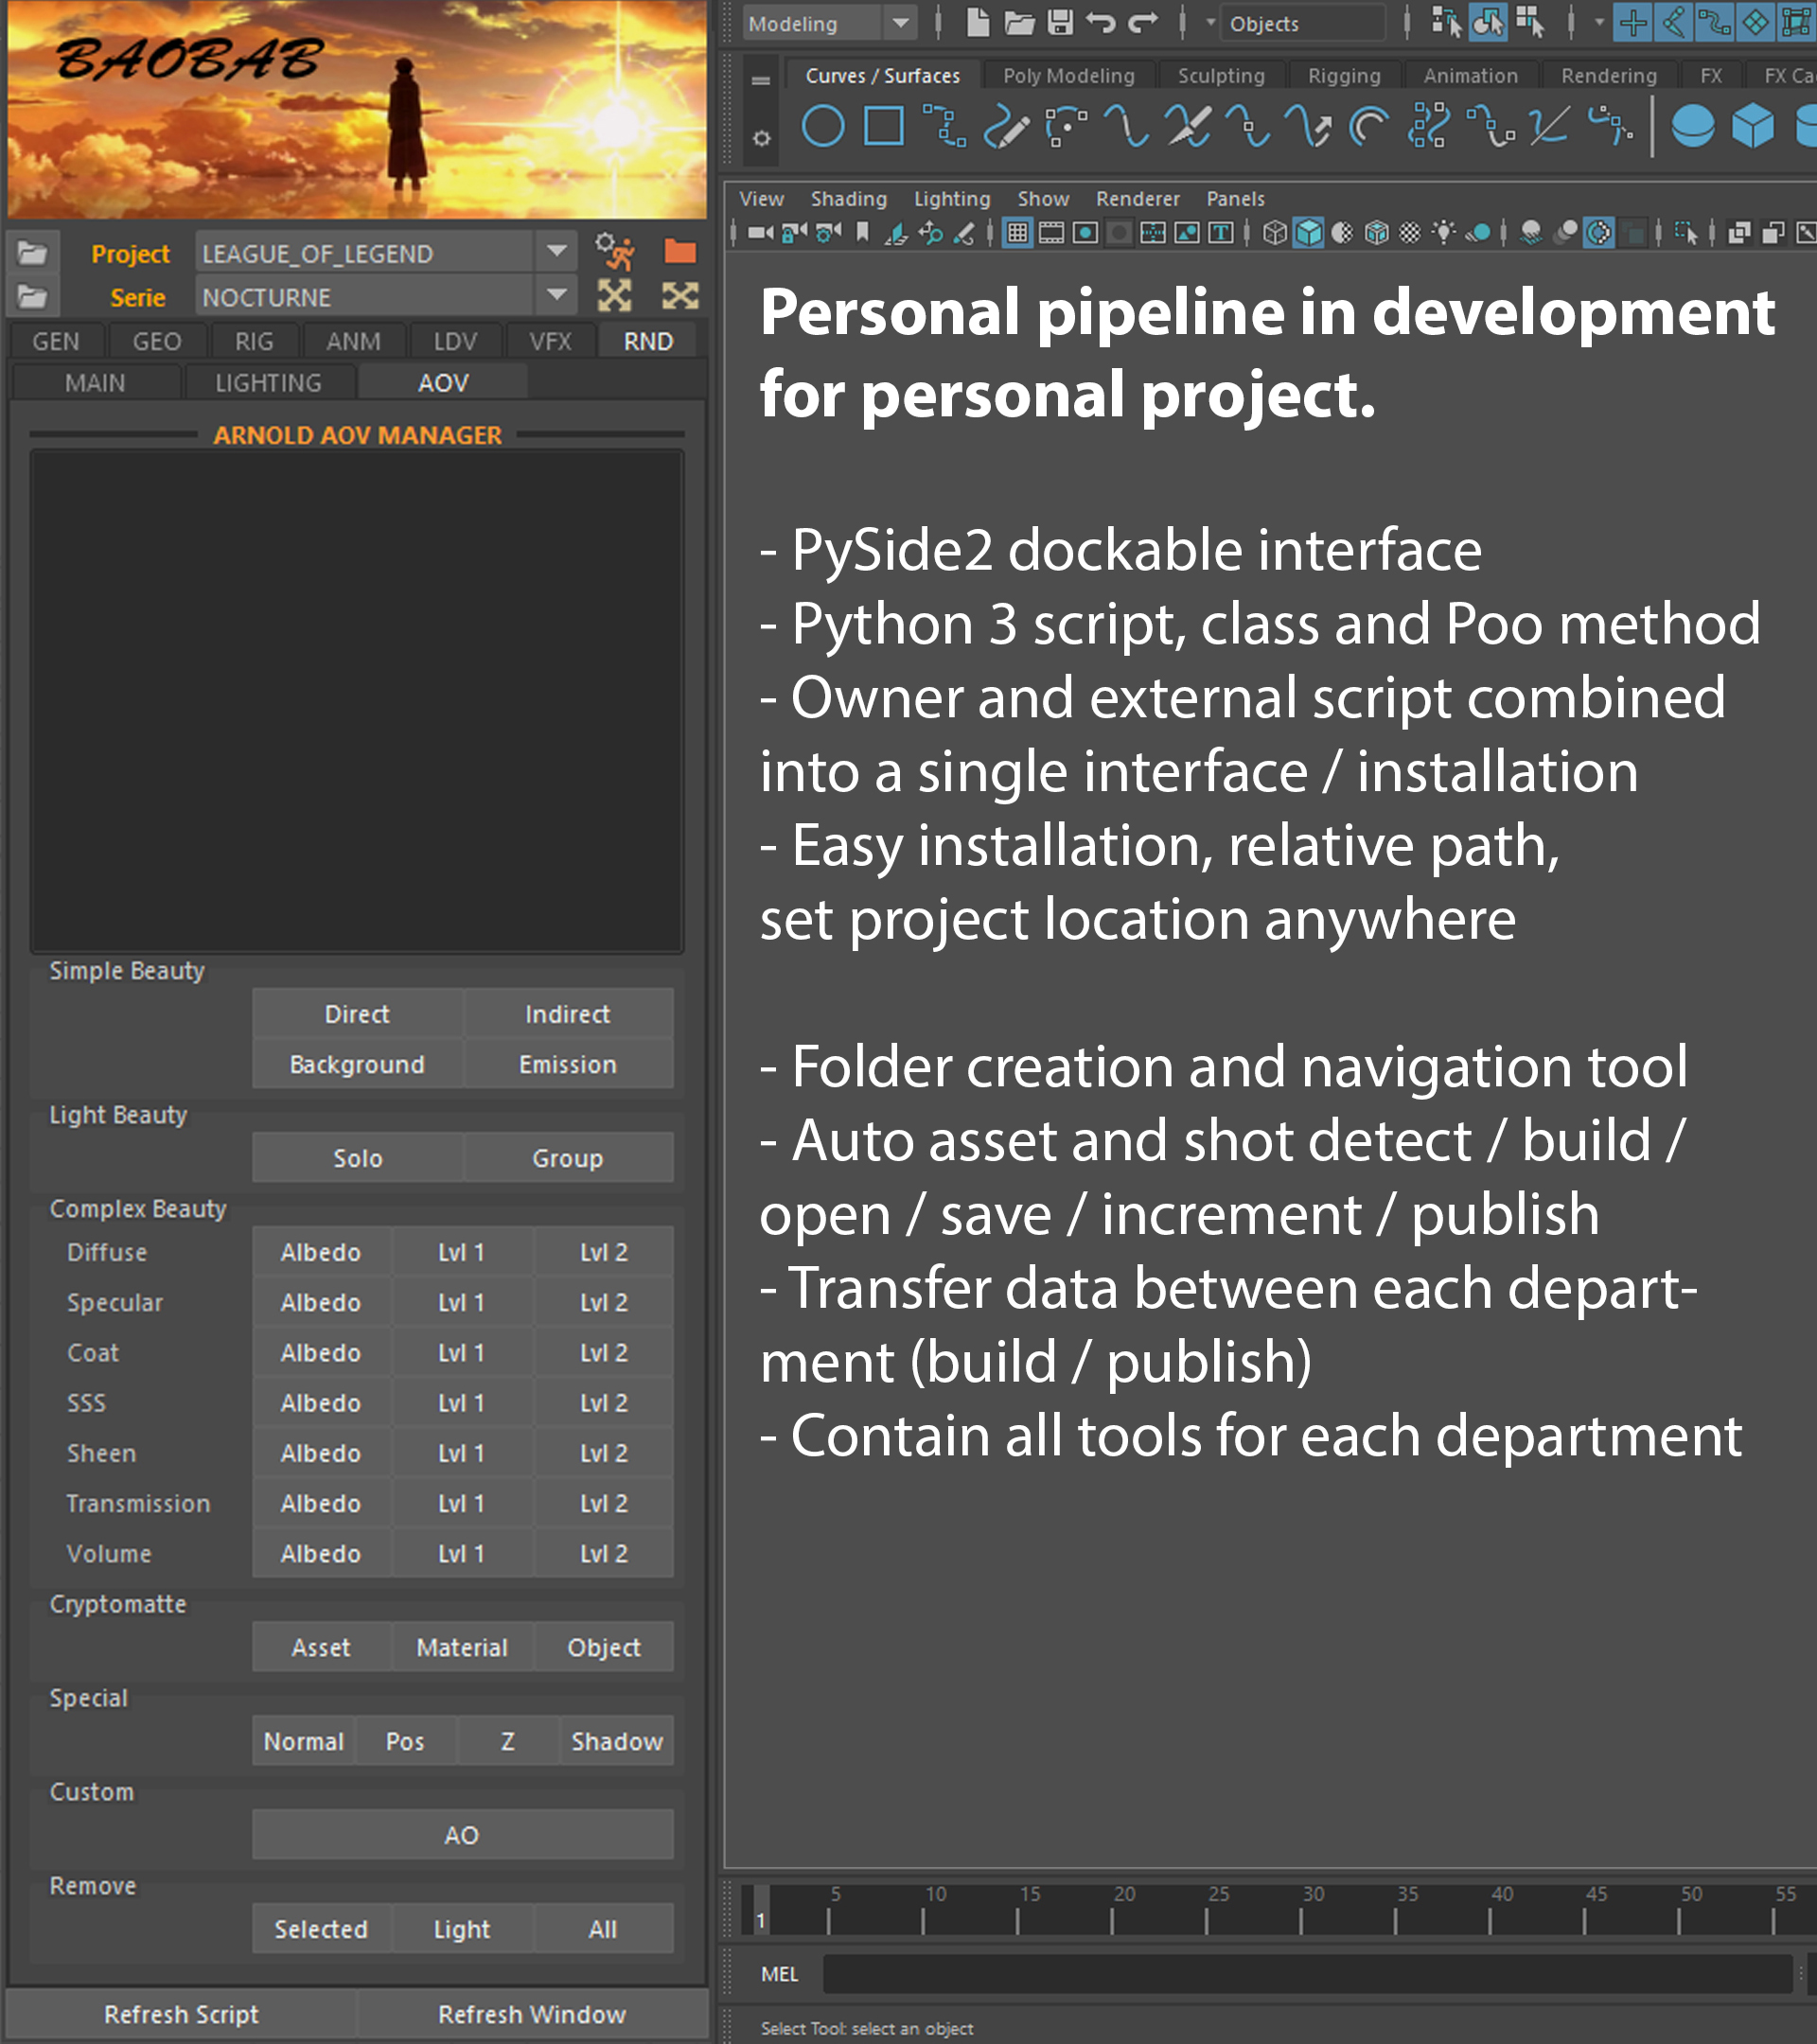Open the Renderer viewport menu
Image resolution: width=1817 pixels, height=2044 pixels.
tap(1137, 199)
